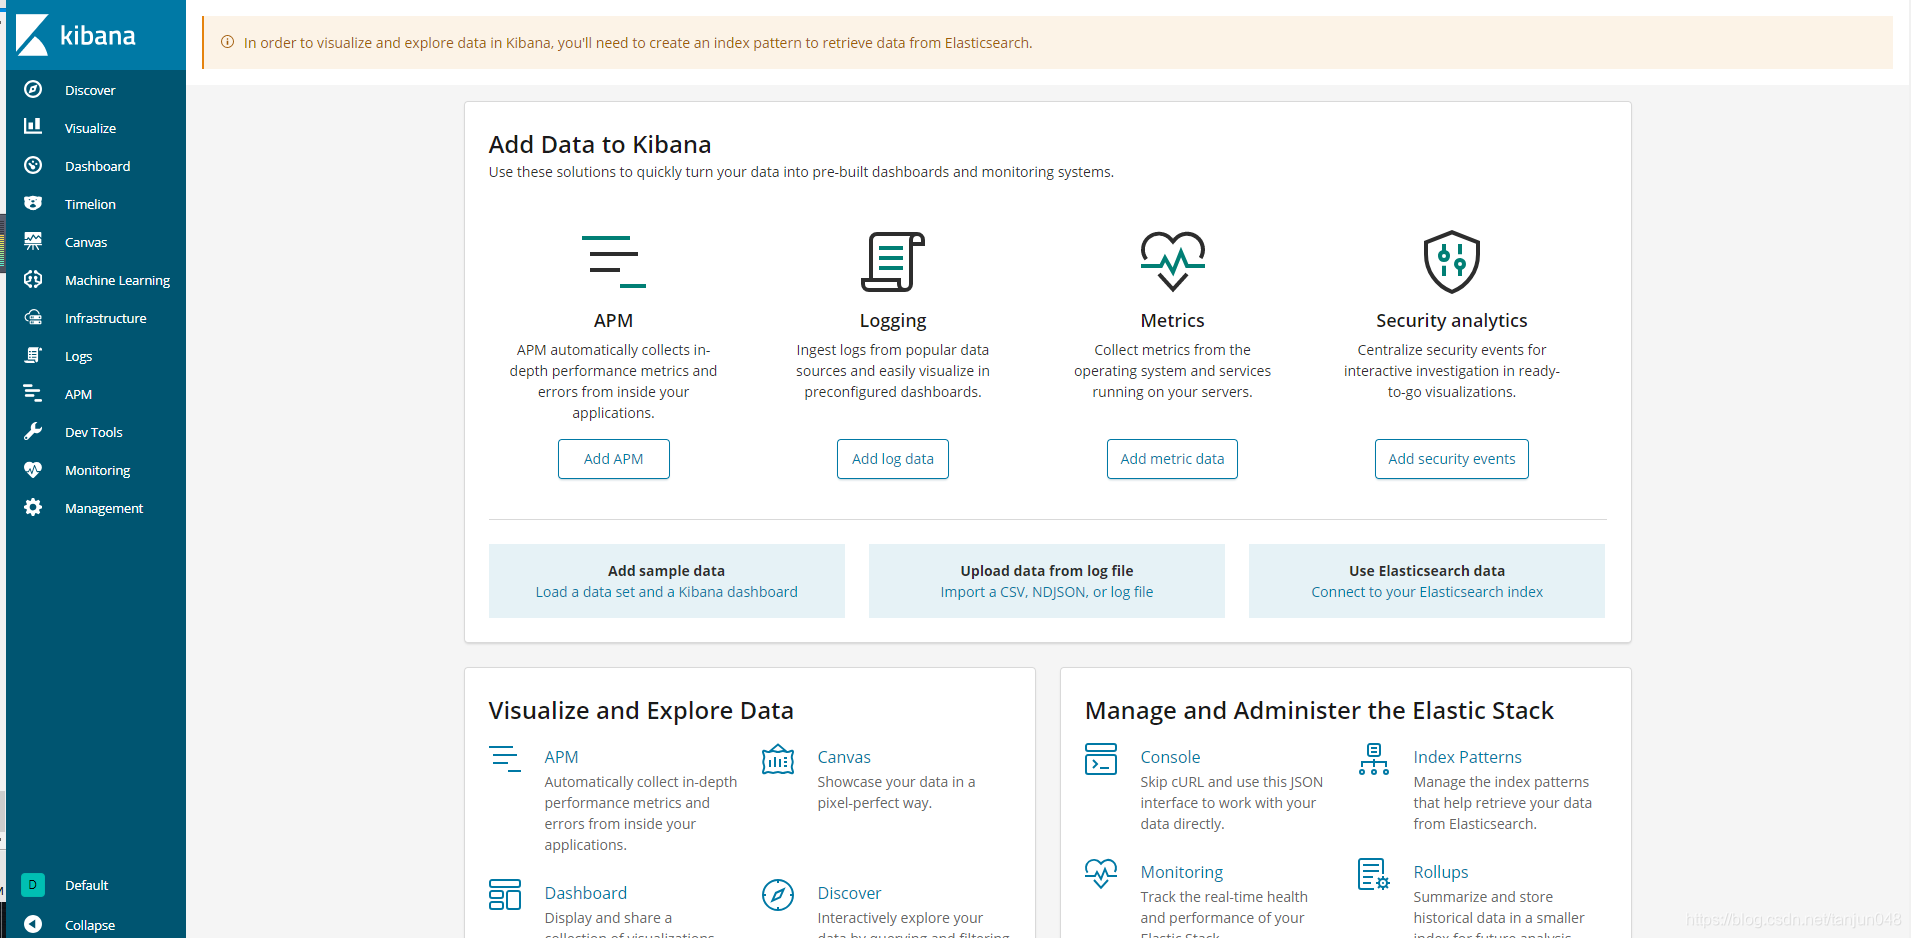Screen dimensions: 1911x938
Task: Open Infrastructure from the sidebar
Action: tap(105, 318)
